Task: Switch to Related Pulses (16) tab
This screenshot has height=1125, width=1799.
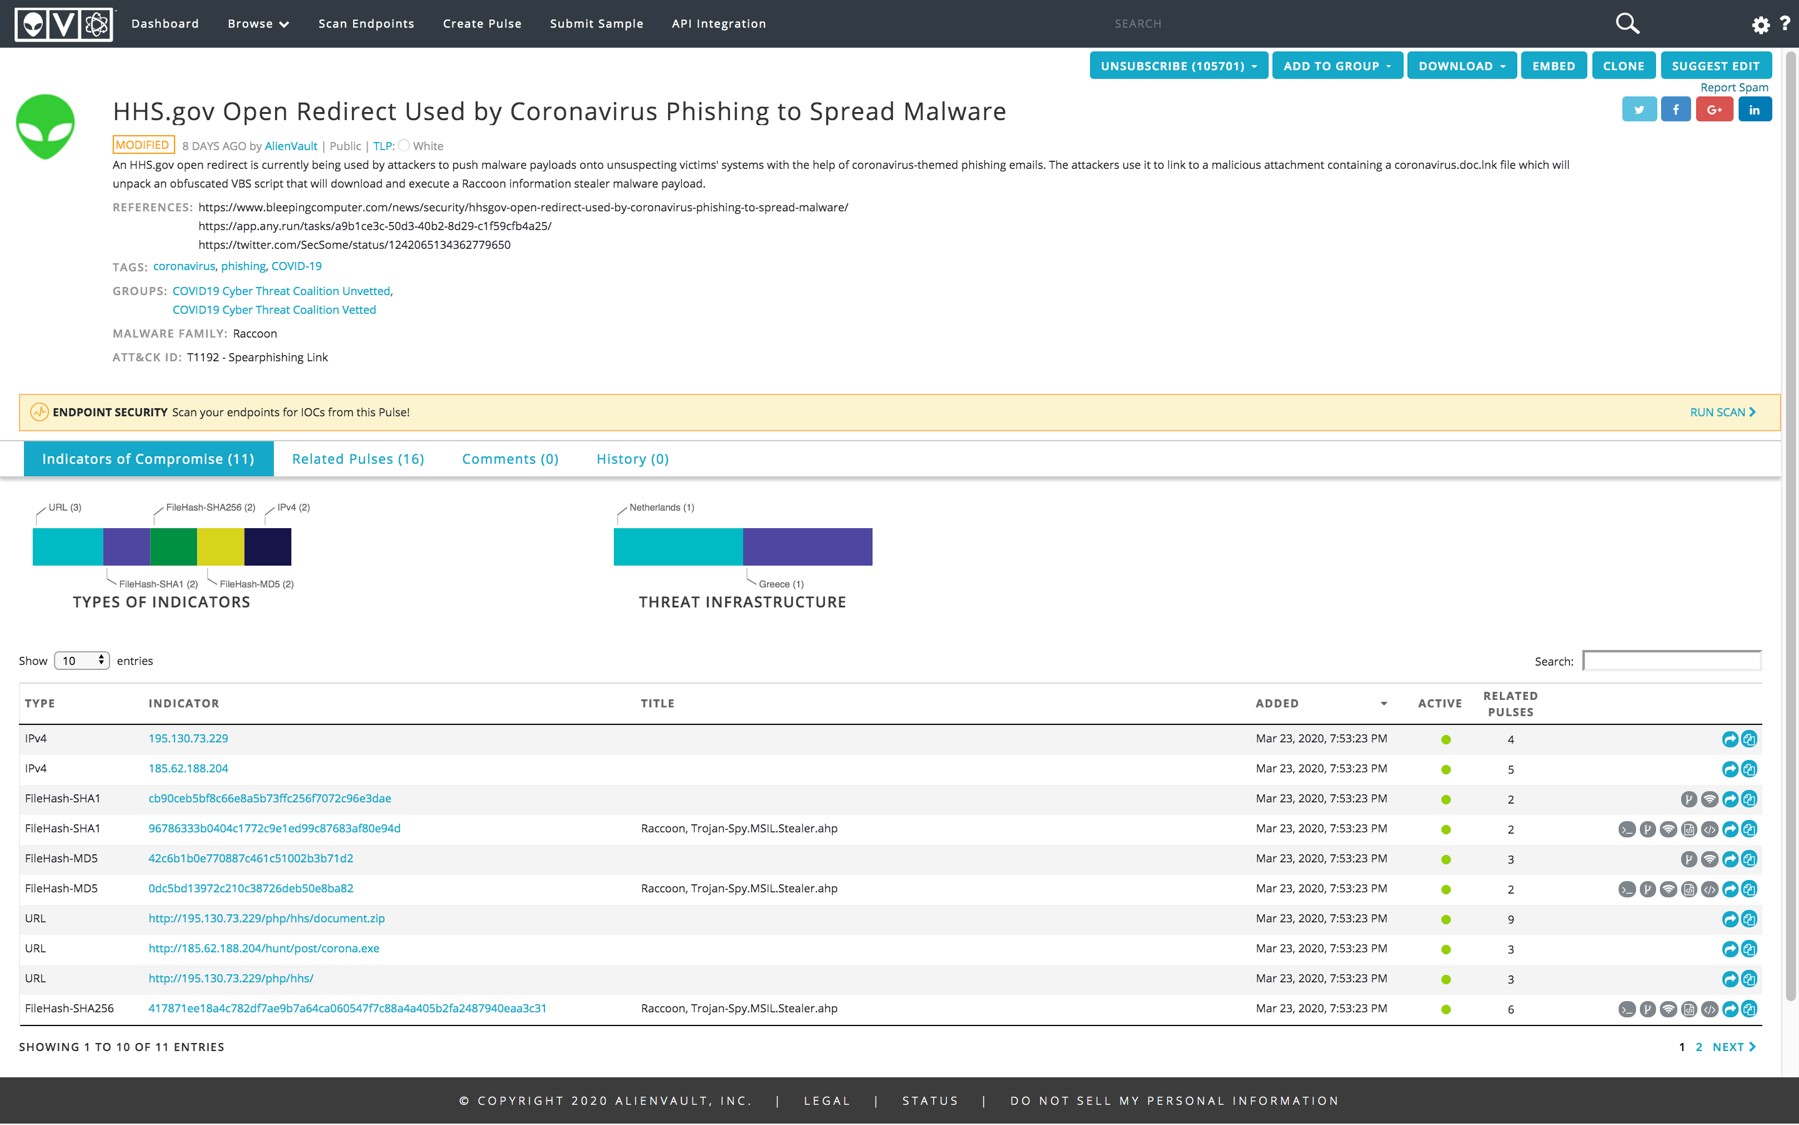Action: [x=358, y=459]
